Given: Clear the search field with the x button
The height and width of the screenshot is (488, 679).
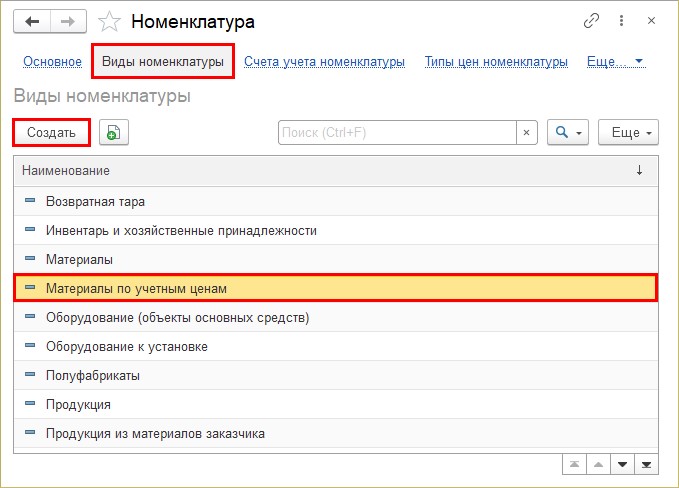Looking at the screenshot, I should coord(527,133).
